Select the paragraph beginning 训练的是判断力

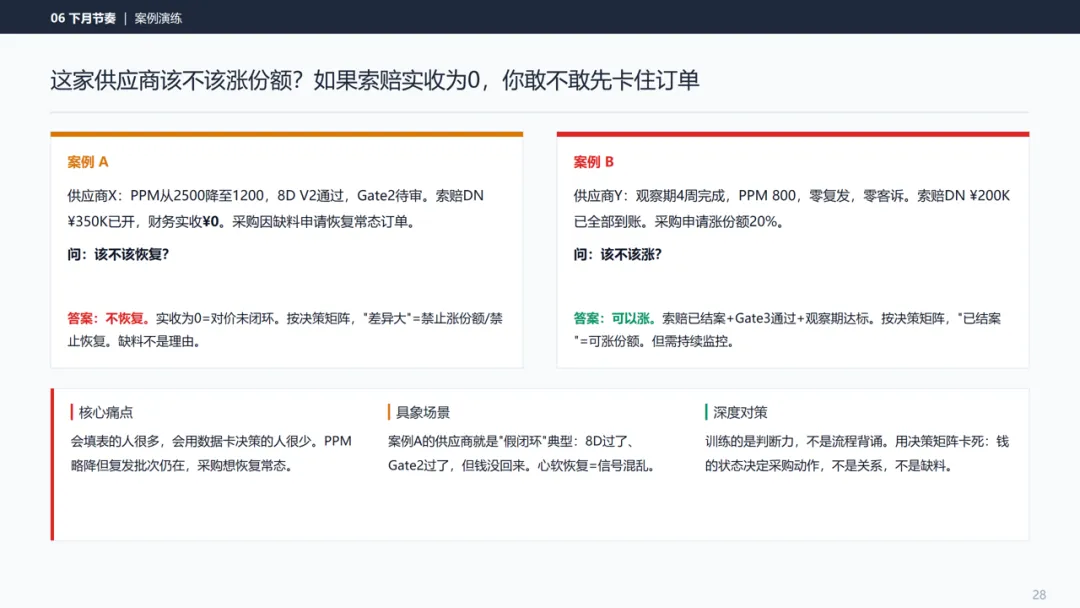(857, 453)
